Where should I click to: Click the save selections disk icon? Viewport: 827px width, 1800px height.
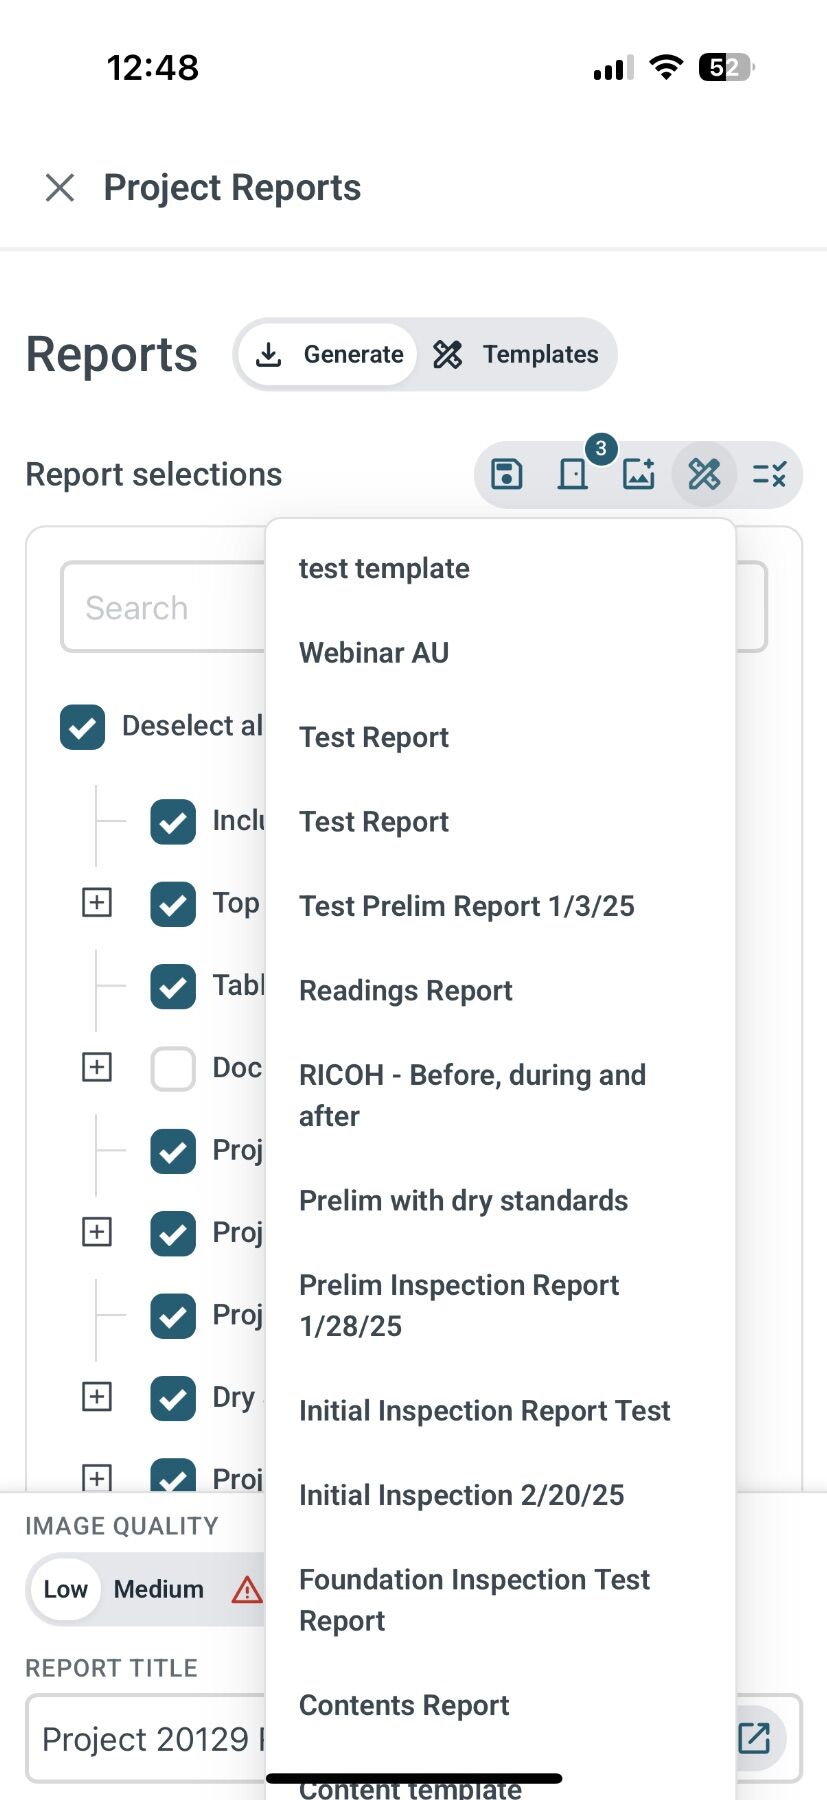(x=507, y=474)
